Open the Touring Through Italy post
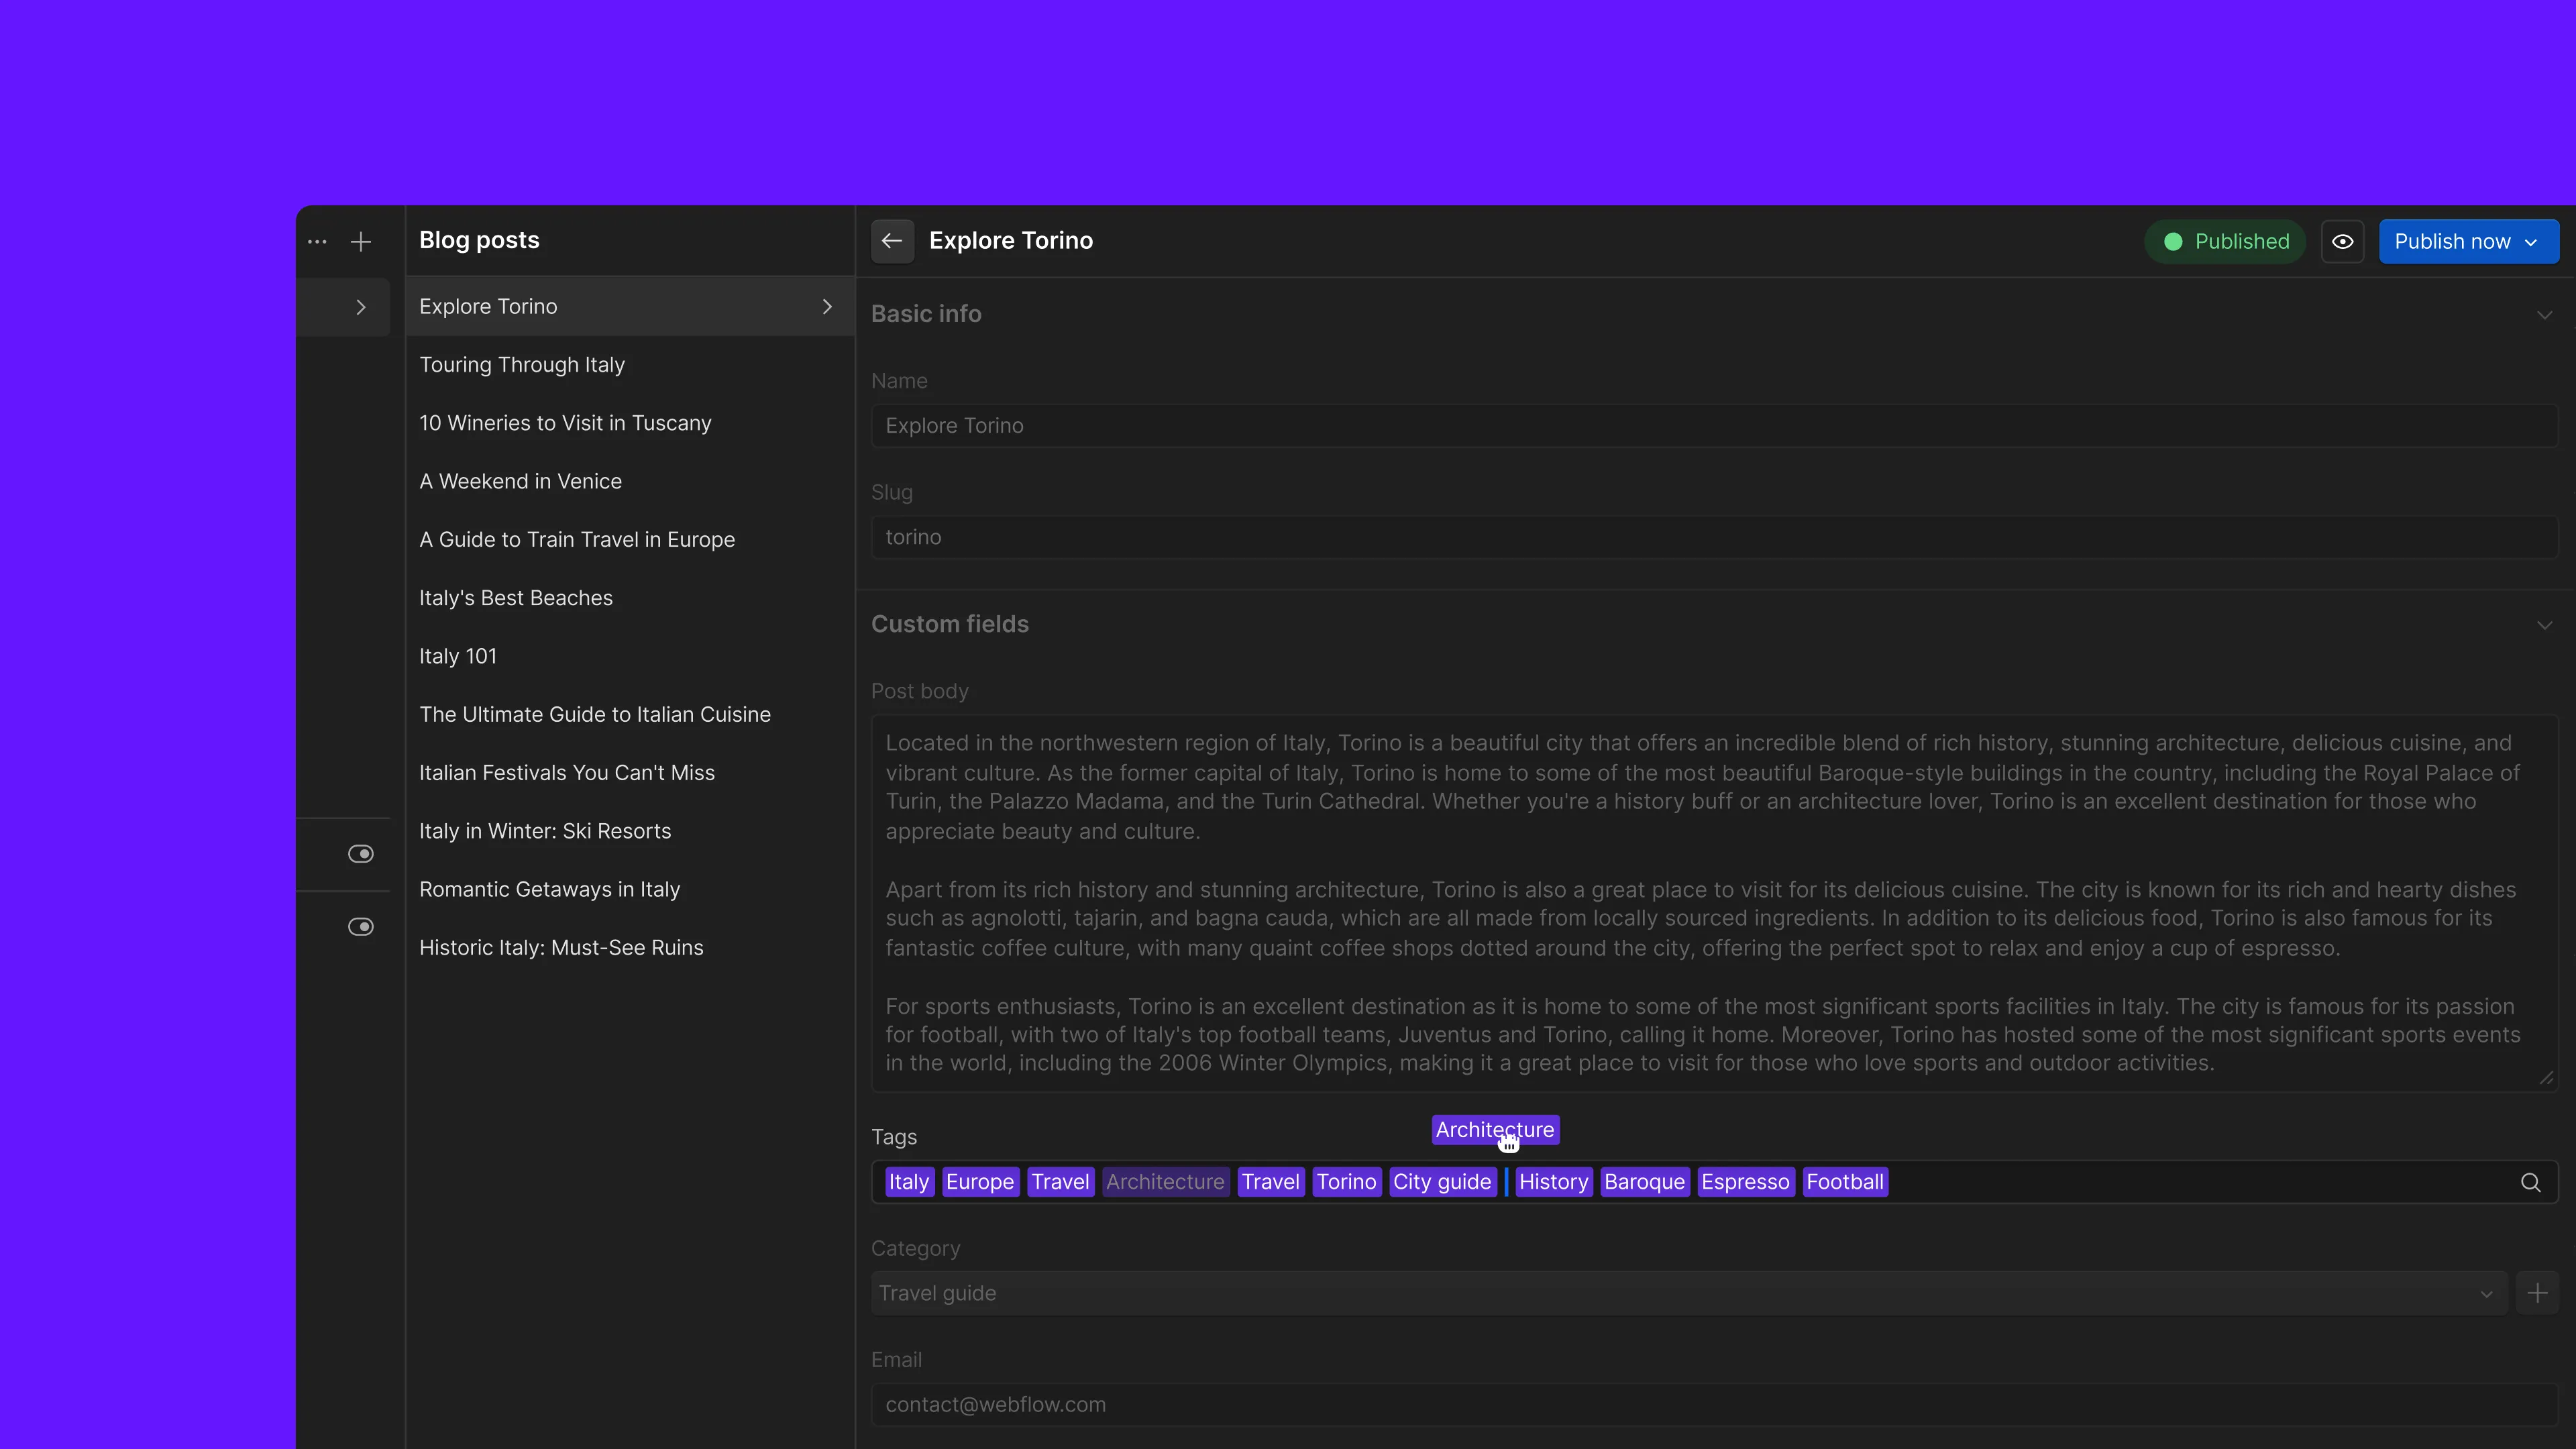Image resolution: width=2576 pixels, height=1449 pixels. point(630,365)
